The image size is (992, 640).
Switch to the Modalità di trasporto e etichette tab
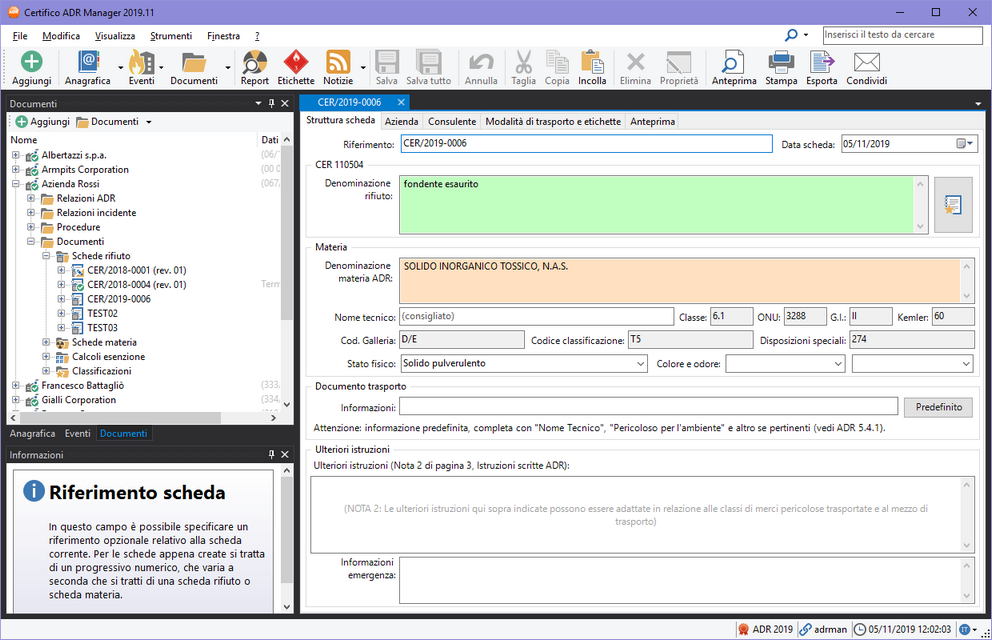coord(553,121)
